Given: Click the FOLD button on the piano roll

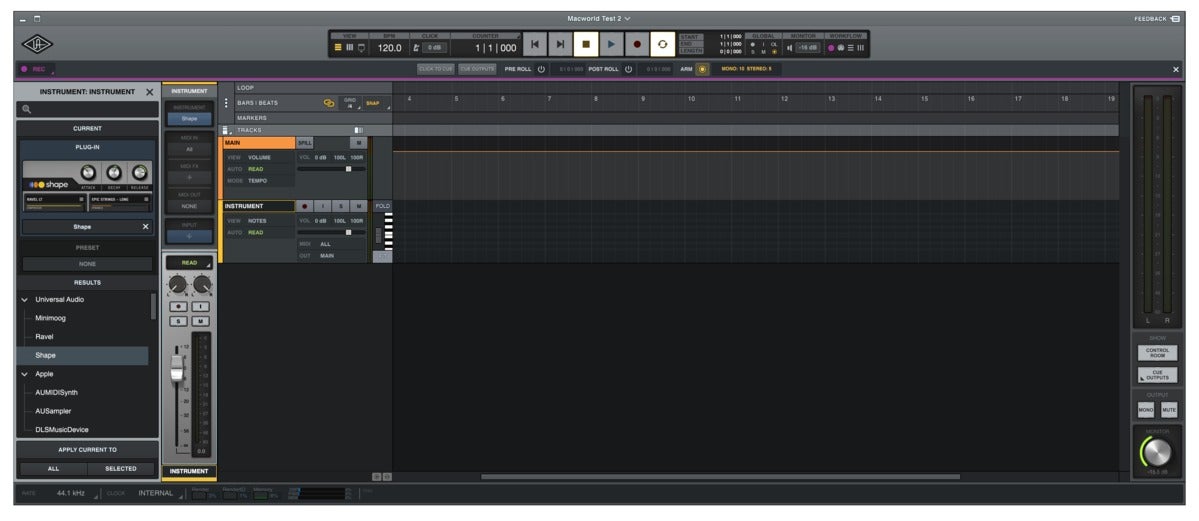Looking at the screenshot, I should coord(382,207).
